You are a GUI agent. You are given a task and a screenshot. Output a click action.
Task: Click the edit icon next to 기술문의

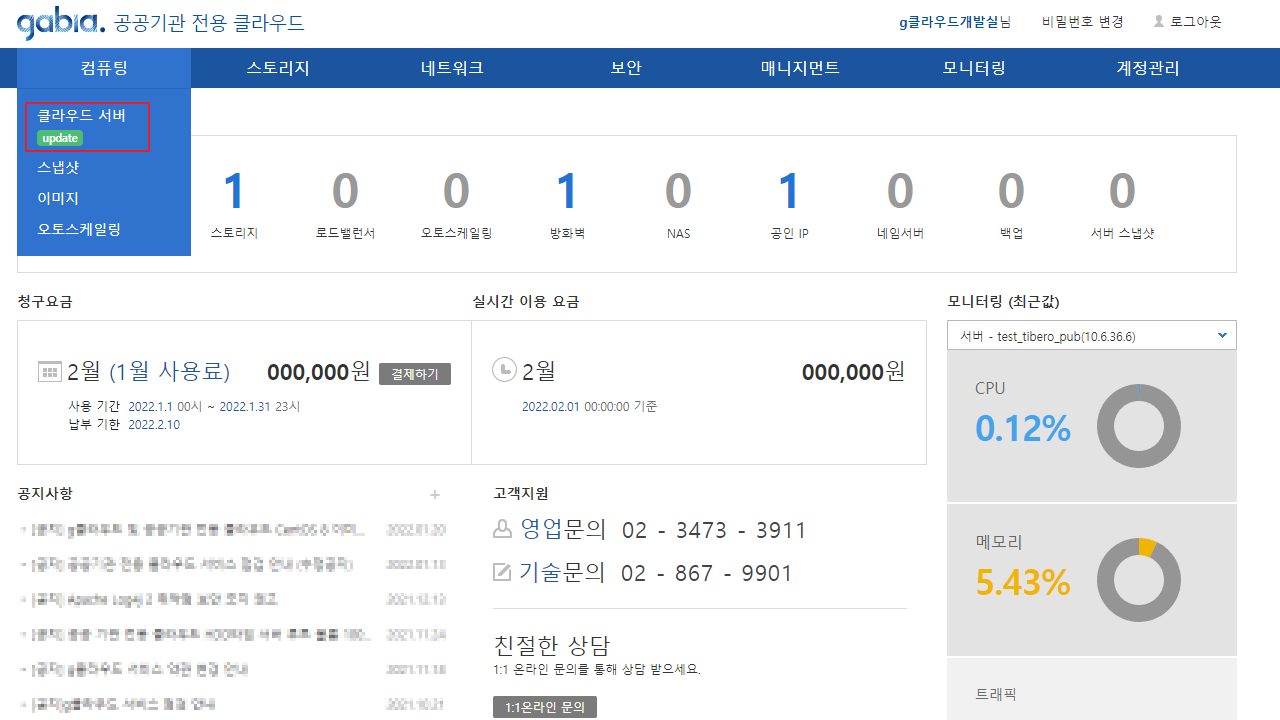click(x=502, y=573)
